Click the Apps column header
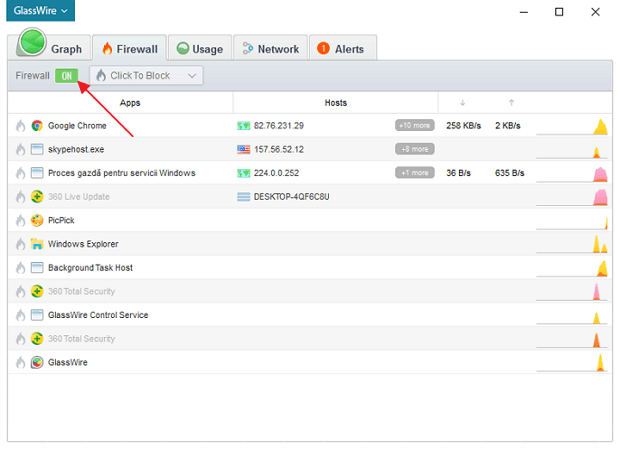 click(130, 103)
